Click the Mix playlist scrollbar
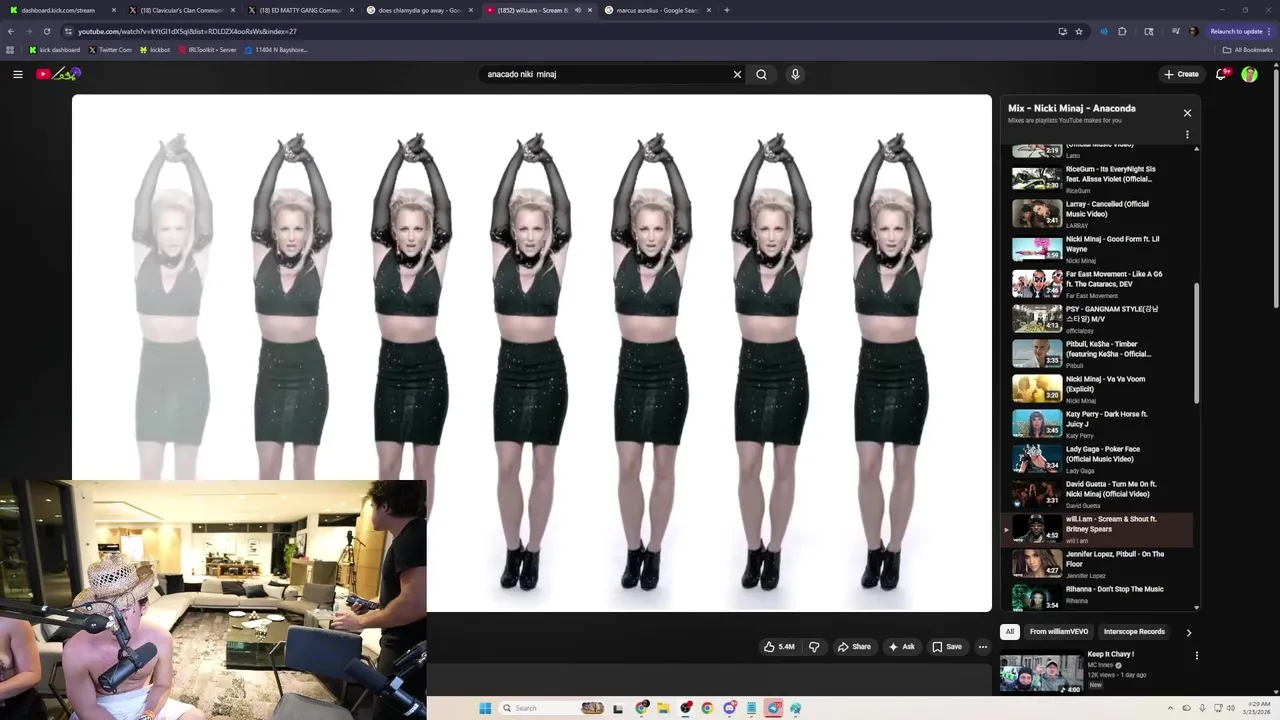This screenshot has width=1280, height=720. click(1196, 344)
